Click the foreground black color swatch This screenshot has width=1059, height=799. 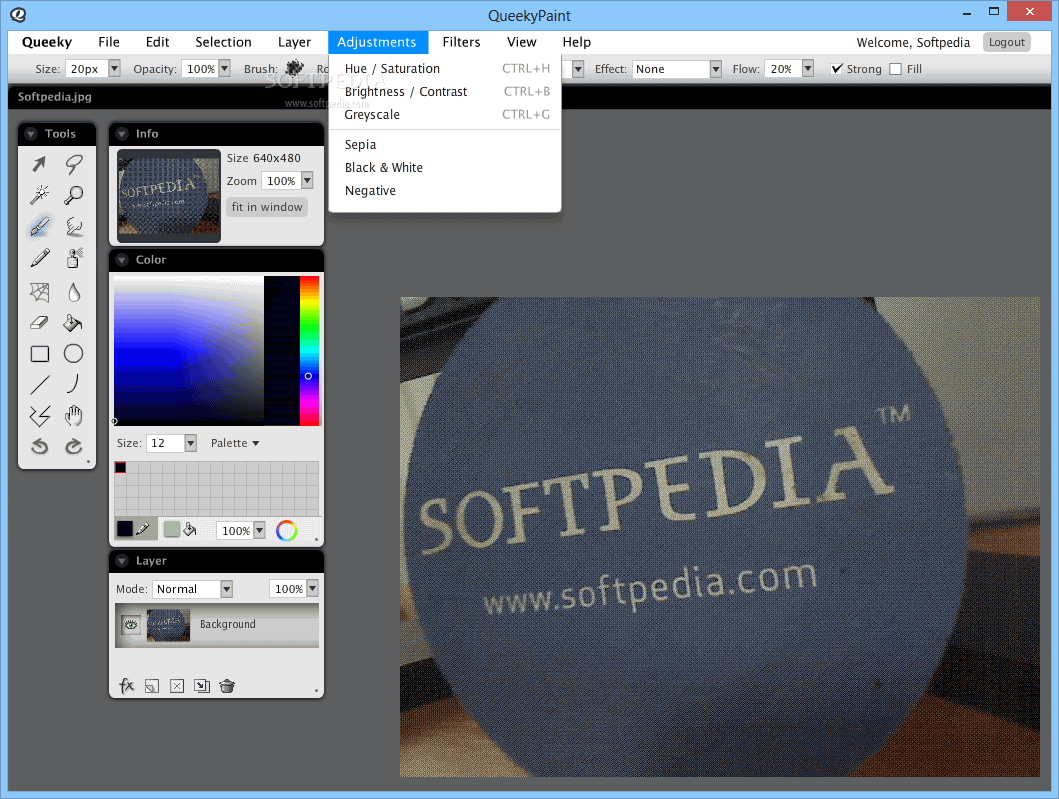pos(125,529)
